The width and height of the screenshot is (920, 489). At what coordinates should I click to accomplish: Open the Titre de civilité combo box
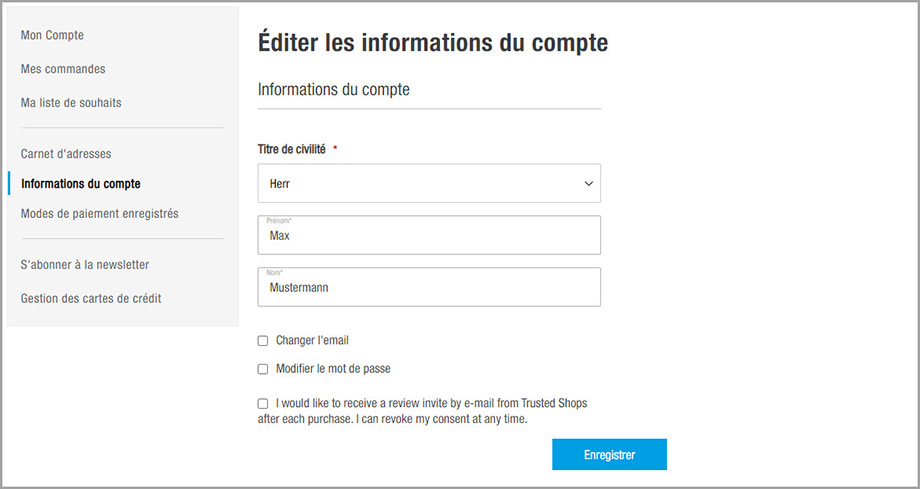tap(428, 184)
